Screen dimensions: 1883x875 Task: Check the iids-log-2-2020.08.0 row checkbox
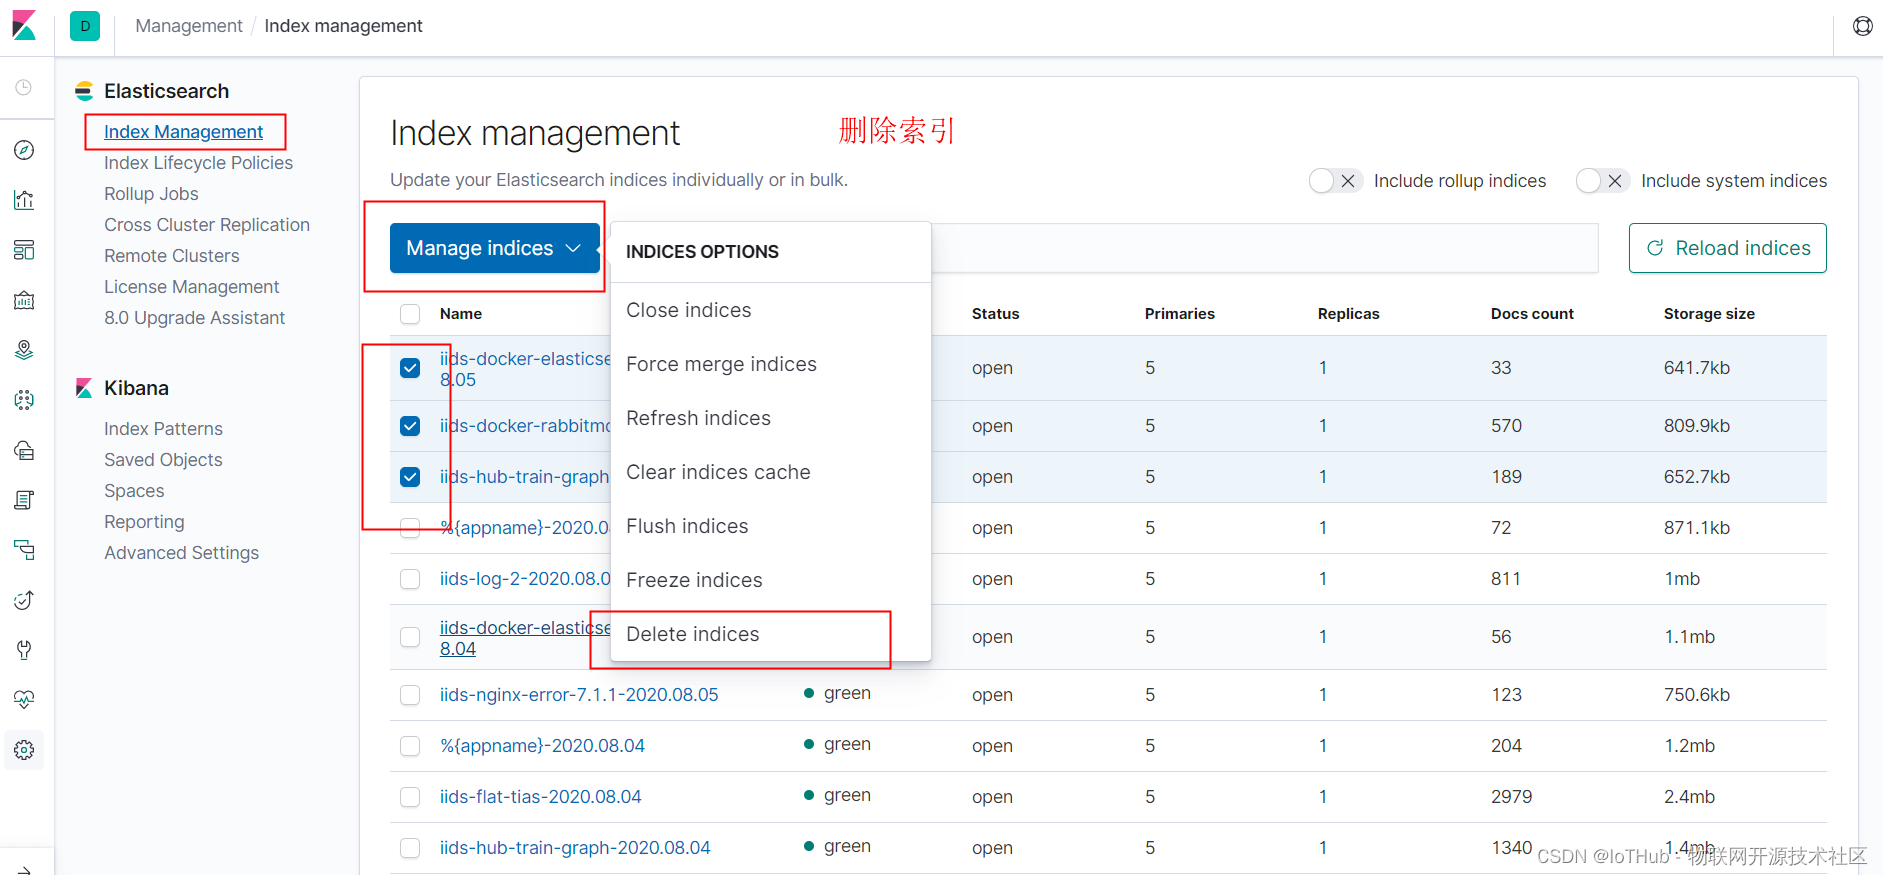pyautogui.click(x=410, y=579)
